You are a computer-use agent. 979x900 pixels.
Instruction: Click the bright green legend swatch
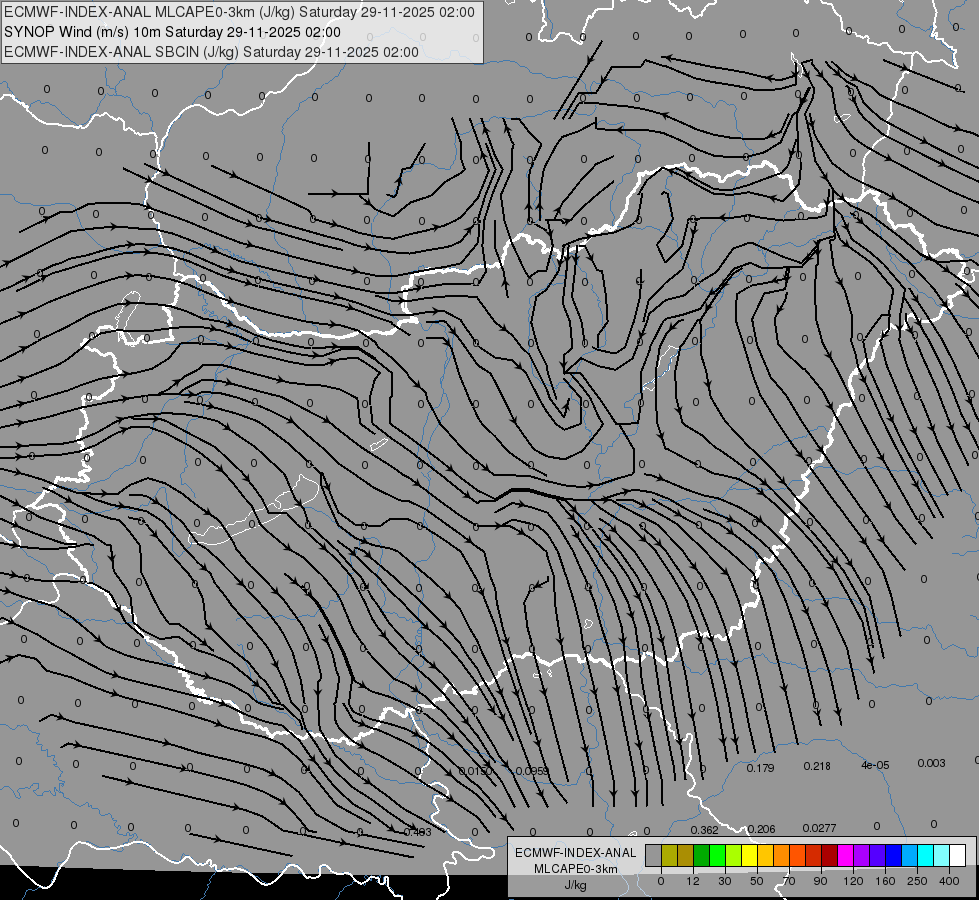tap(717, 855)
